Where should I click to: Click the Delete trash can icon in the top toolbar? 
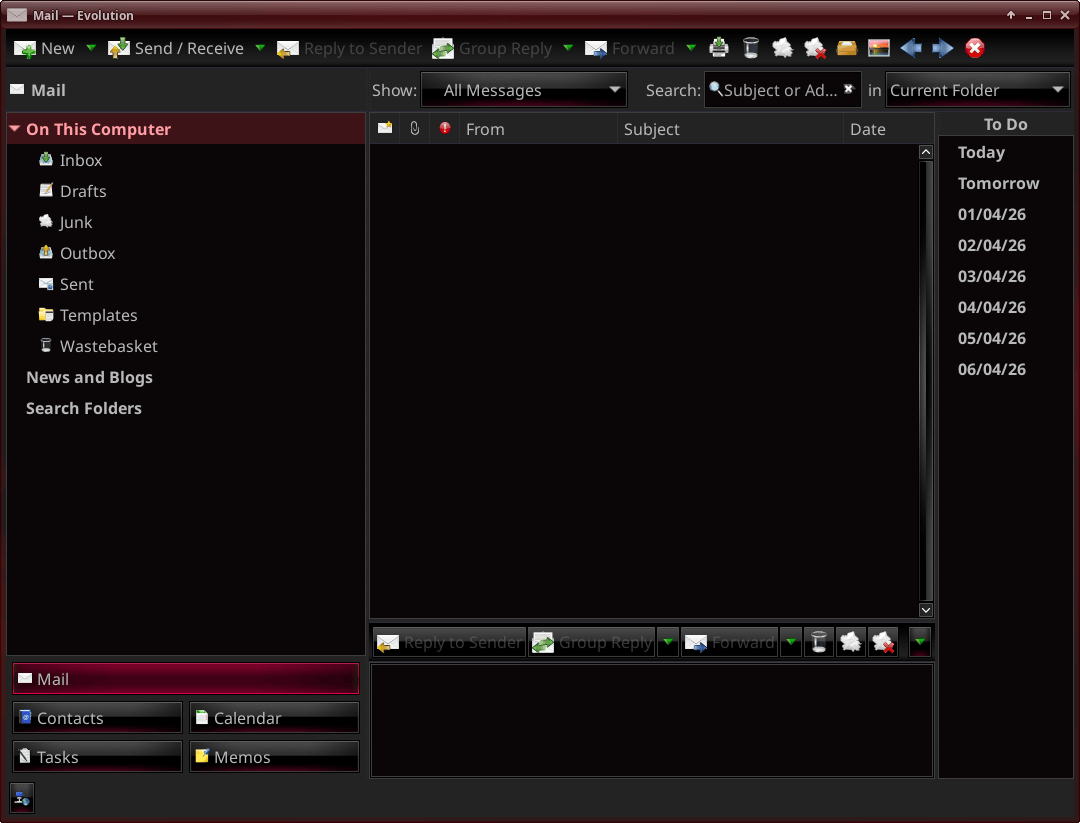[x=751, y=48]
